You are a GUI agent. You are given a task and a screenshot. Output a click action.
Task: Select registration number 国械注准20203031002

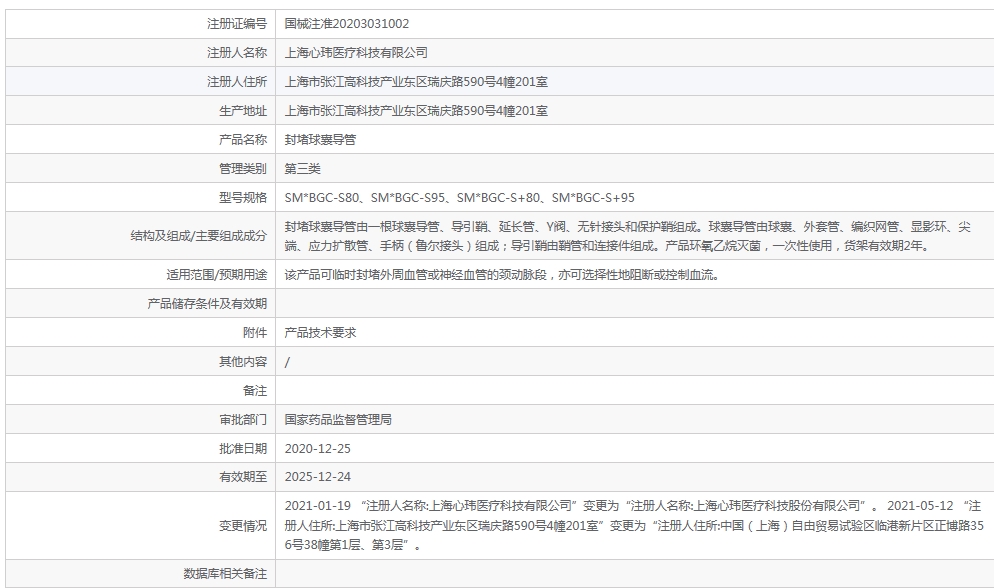[347, 23]
